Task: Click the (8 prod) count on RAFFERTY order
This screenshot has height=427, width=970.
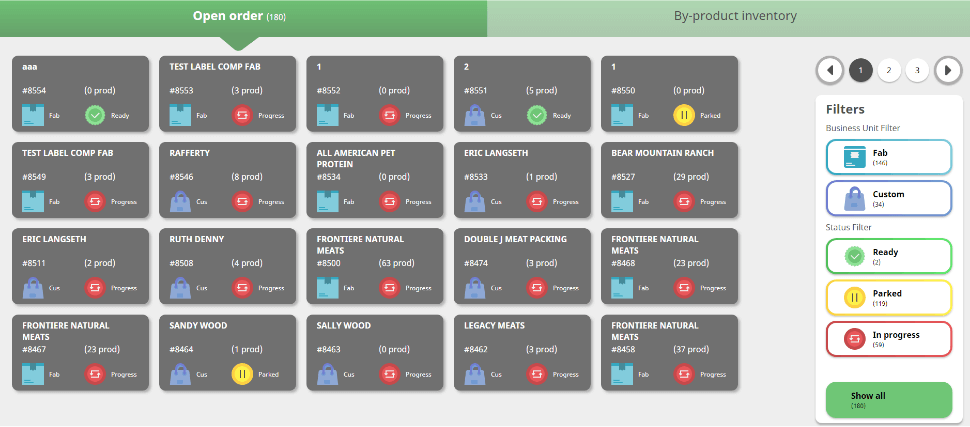Action: tap(247, 177)
